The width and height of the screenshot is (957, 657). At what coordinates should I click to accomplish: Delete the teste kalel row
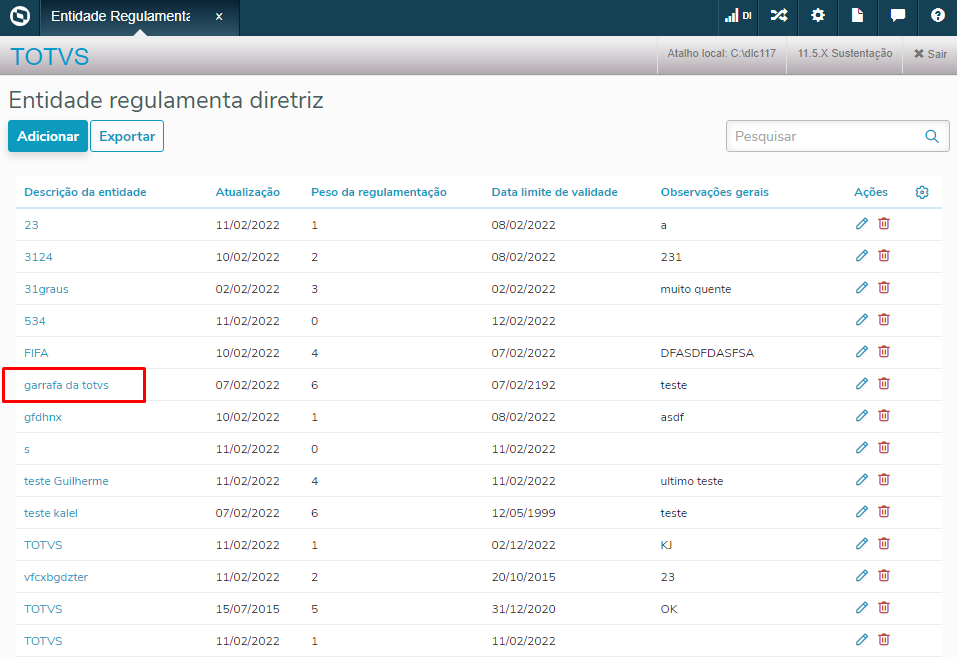884,512
